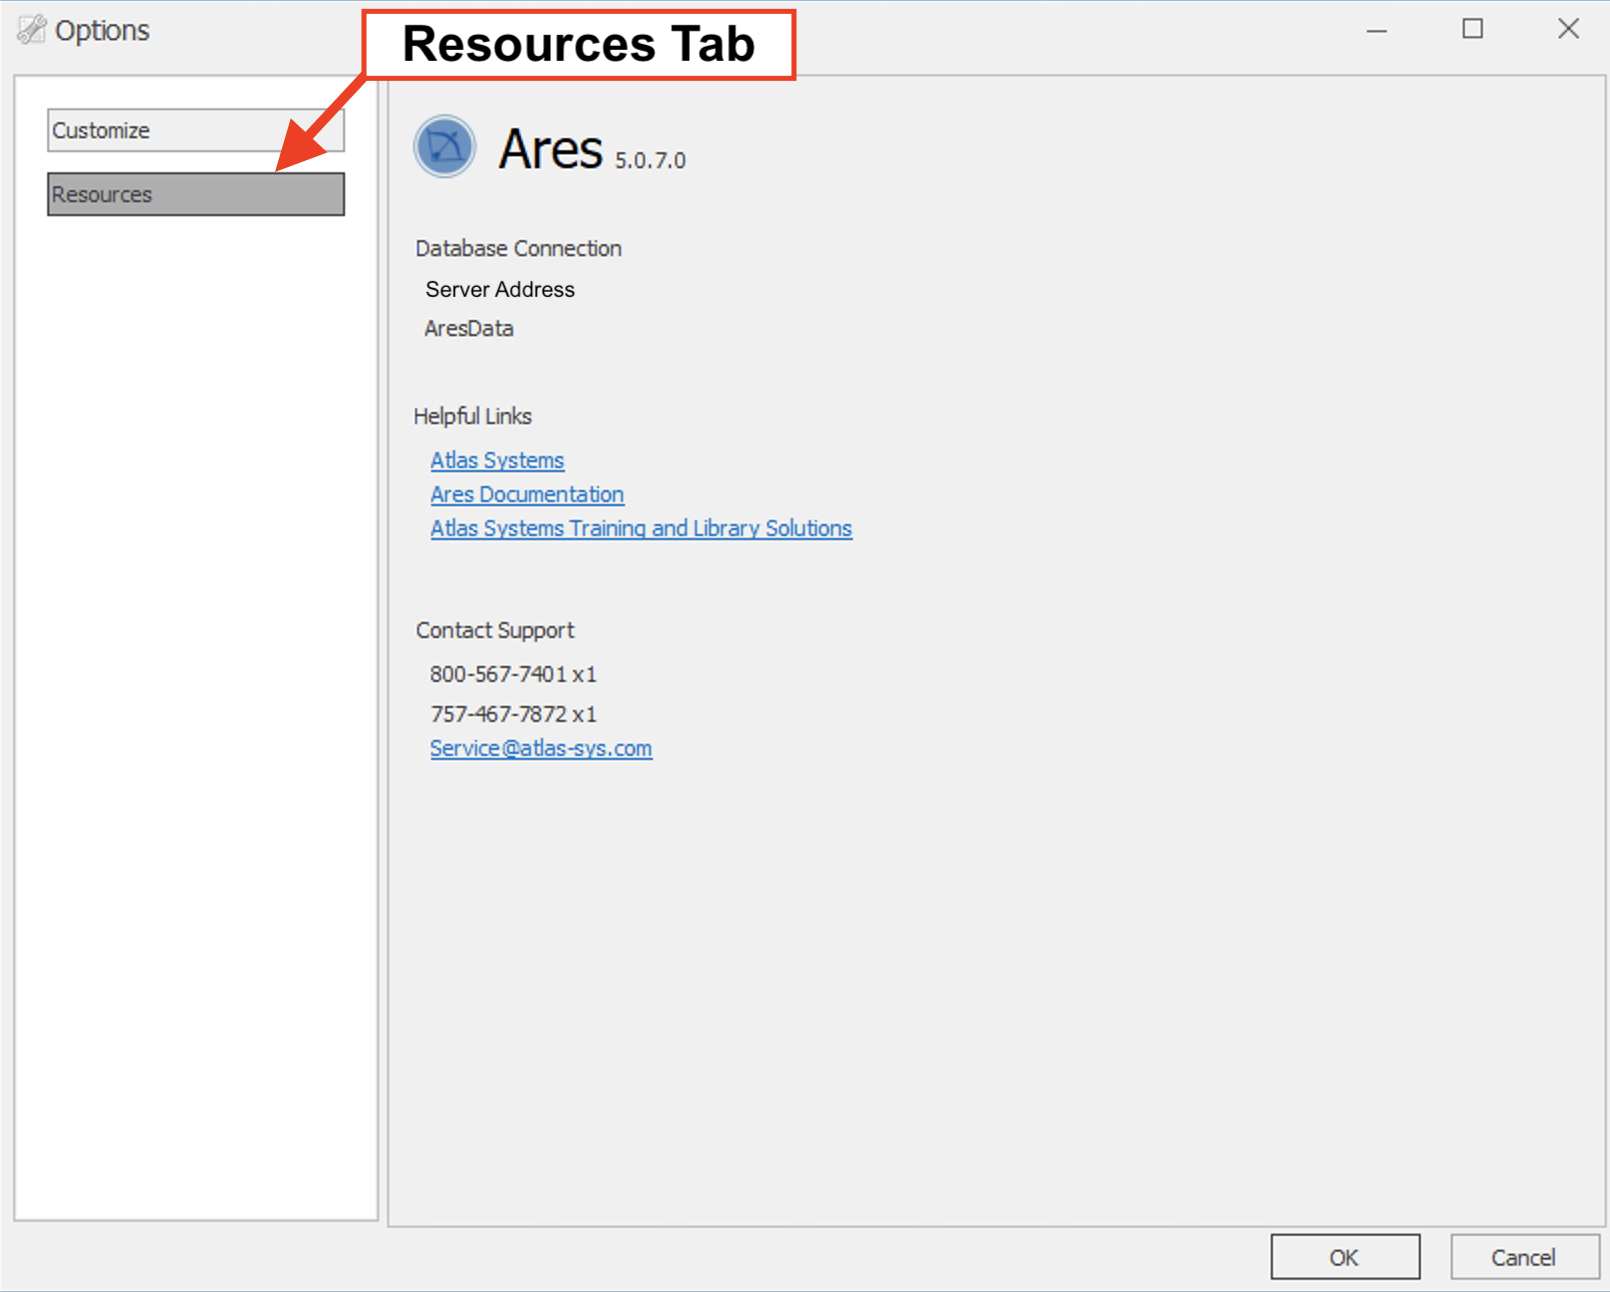
Task: Open Atlas Systems Training and Library Solutions link
Action: coord(641,528)
